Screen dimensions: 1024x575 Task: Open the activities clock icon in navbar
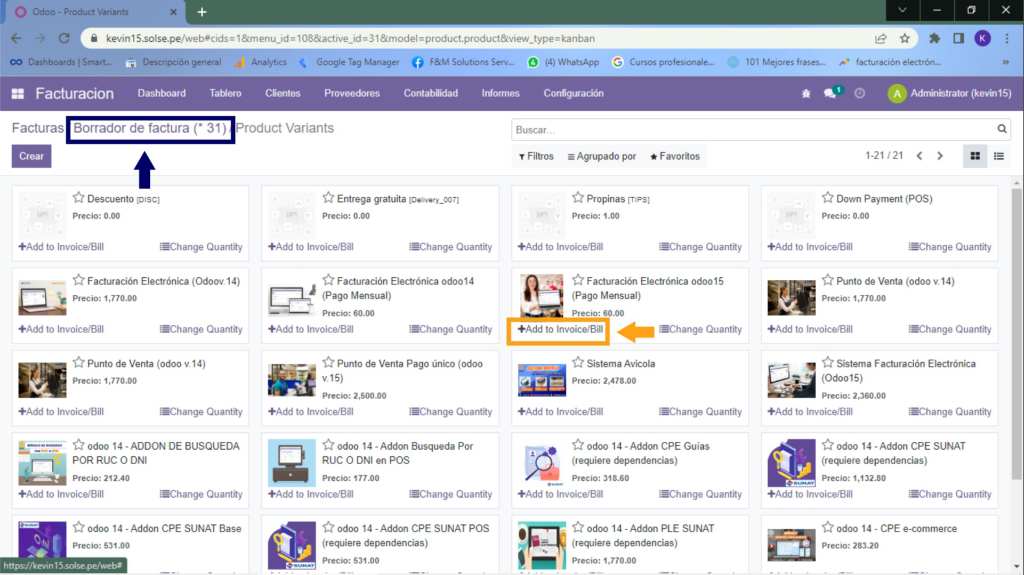(859, 93)
